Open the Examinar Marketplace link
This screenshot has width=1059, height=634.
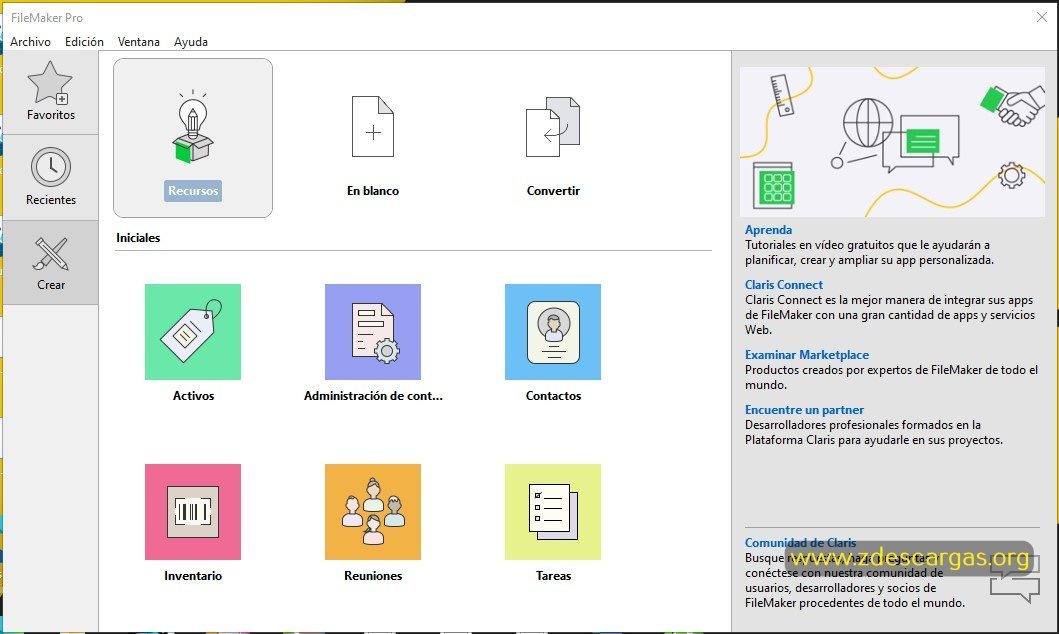(x=807, y=354)
